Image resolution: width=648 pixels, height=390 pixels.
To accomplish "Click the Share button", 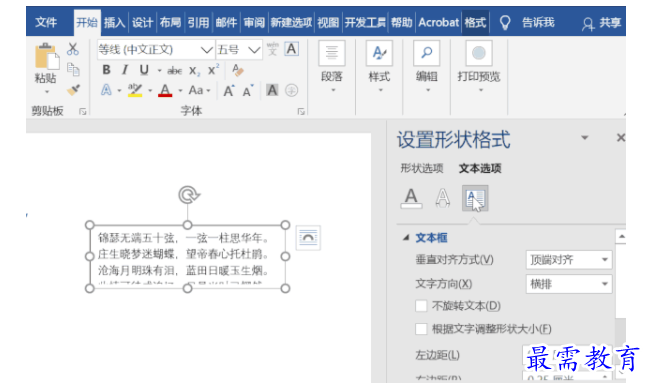I will (x=601, y=23).
